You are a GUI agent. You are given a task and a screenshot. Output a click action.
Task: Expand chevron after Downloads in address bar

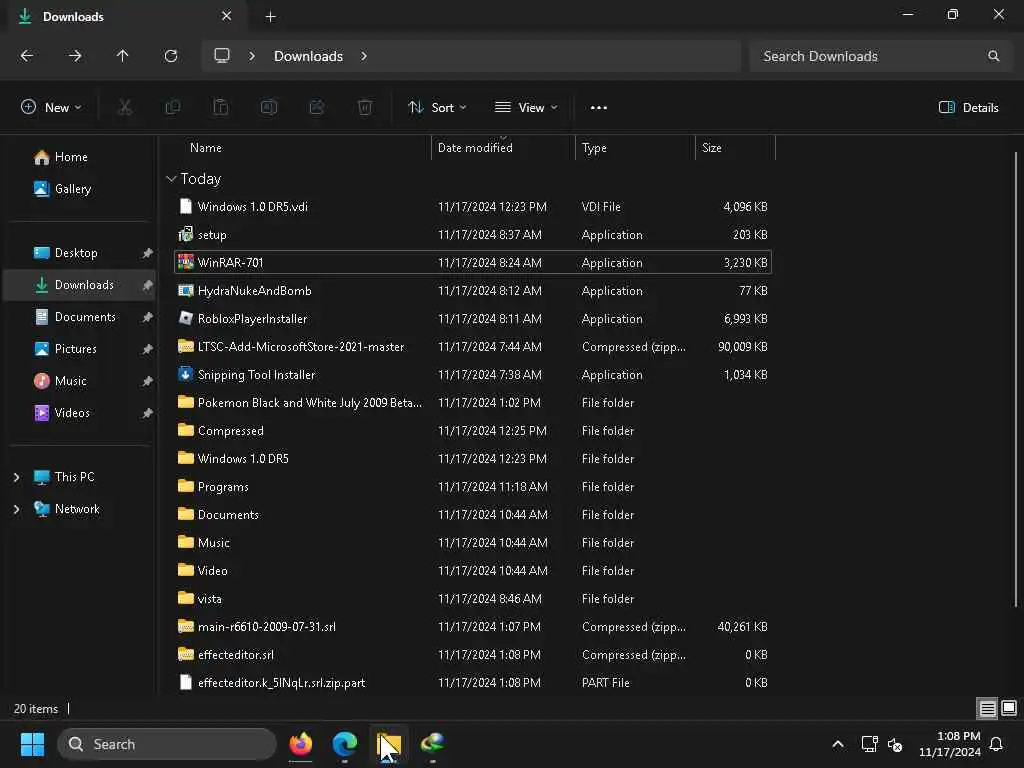(364, 56)
